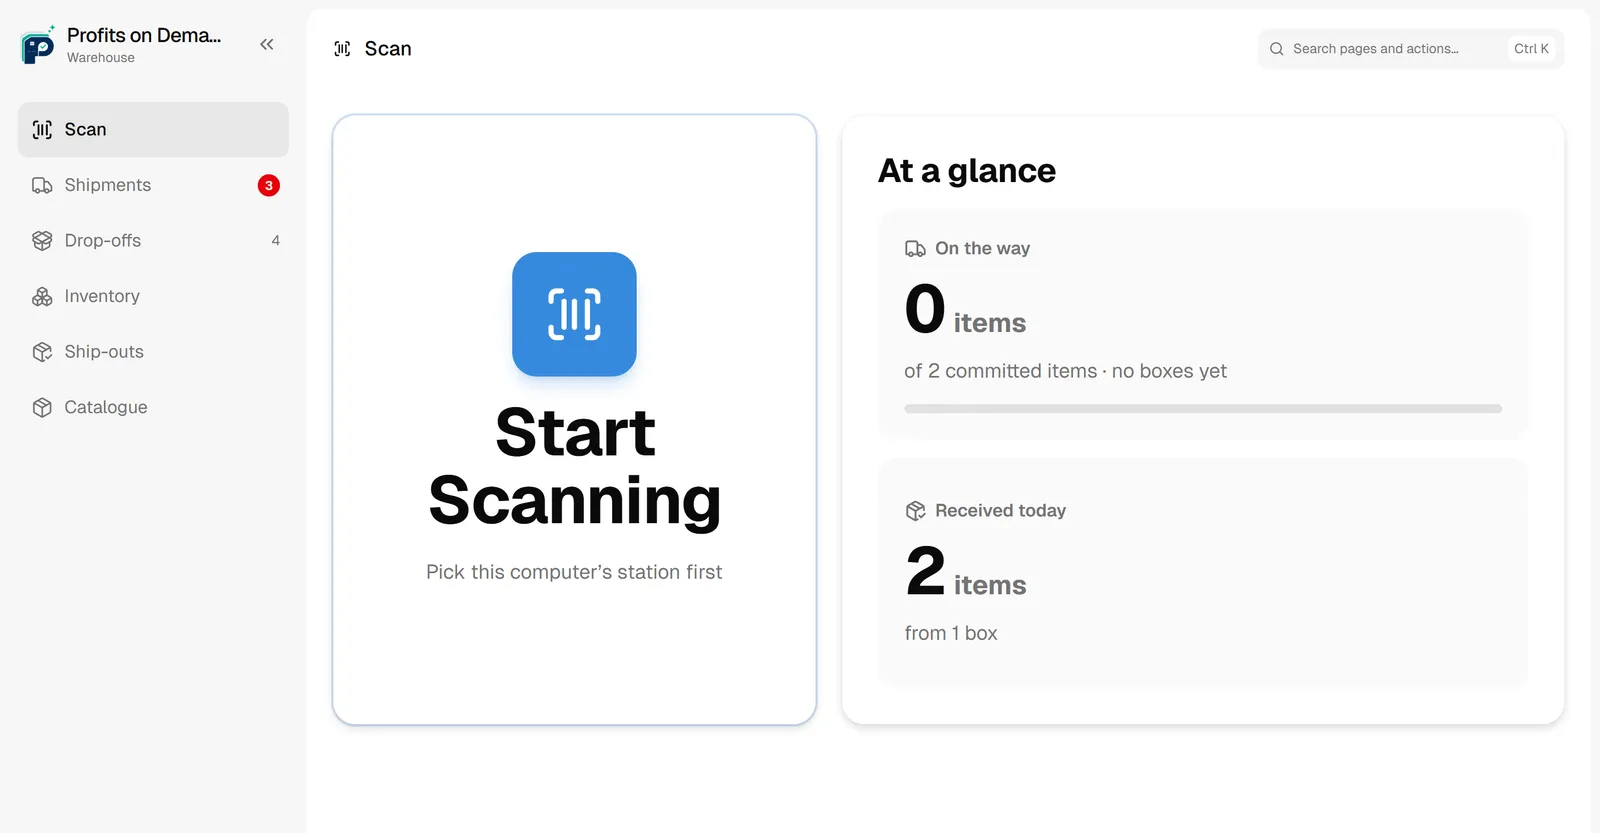The width and height of the screenshot is (1600, 833).
Task: Click the At a glance heading
Action: tap(967, 171)
